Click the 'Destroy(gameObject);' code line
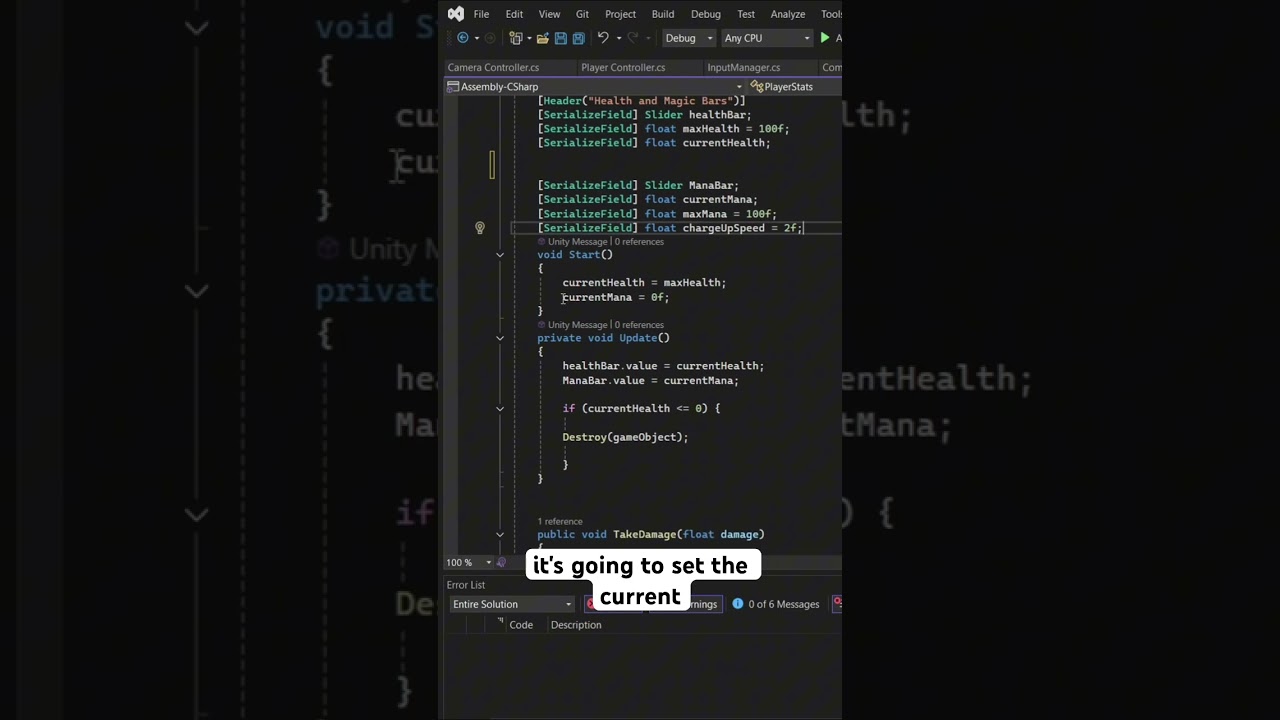The image size is (1280, 720). pyautogui.click(x=625, y=437)
